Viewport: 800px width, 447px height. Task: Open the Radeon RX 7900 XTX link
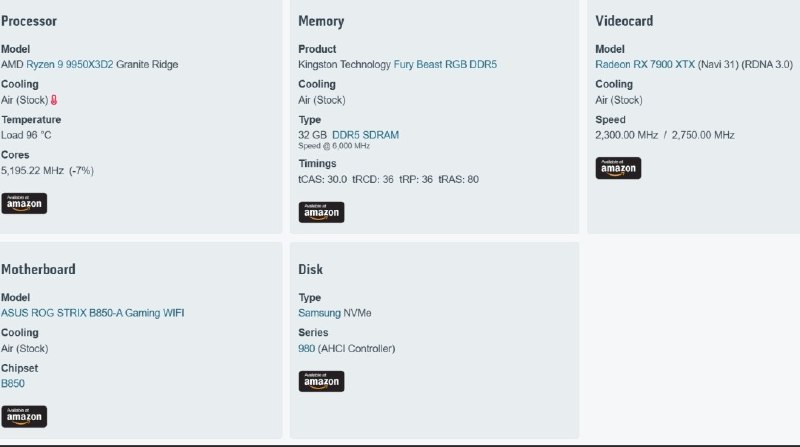[x=645, y=64]
